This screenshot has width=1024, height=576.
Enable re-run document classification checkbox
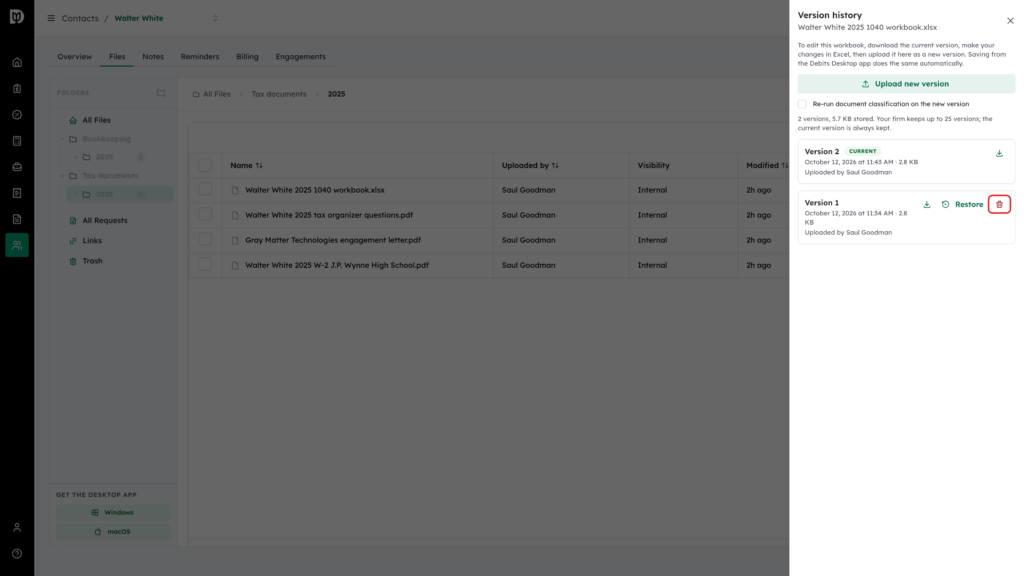point(802,104)
